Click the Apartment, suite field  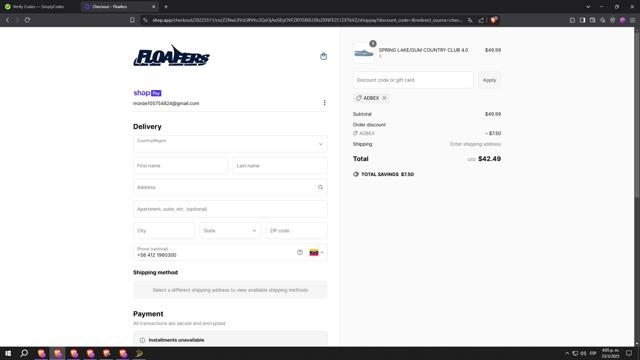coord(230,209)
